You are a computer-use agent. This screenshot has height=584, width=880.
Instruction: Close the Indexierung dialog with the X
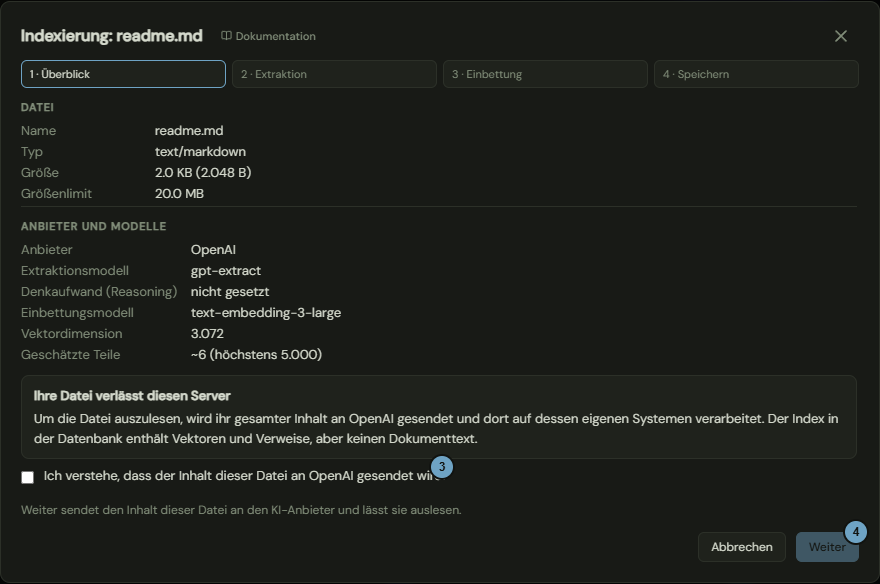(x=841, y=36)
